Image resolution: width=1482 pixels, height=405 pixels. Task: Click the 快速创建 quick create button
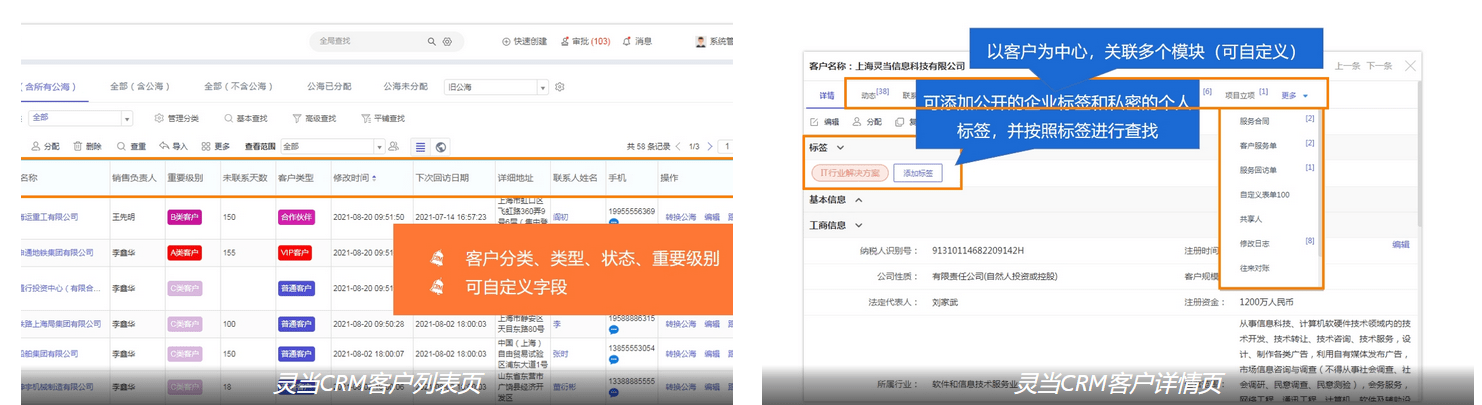click(525, 42)
